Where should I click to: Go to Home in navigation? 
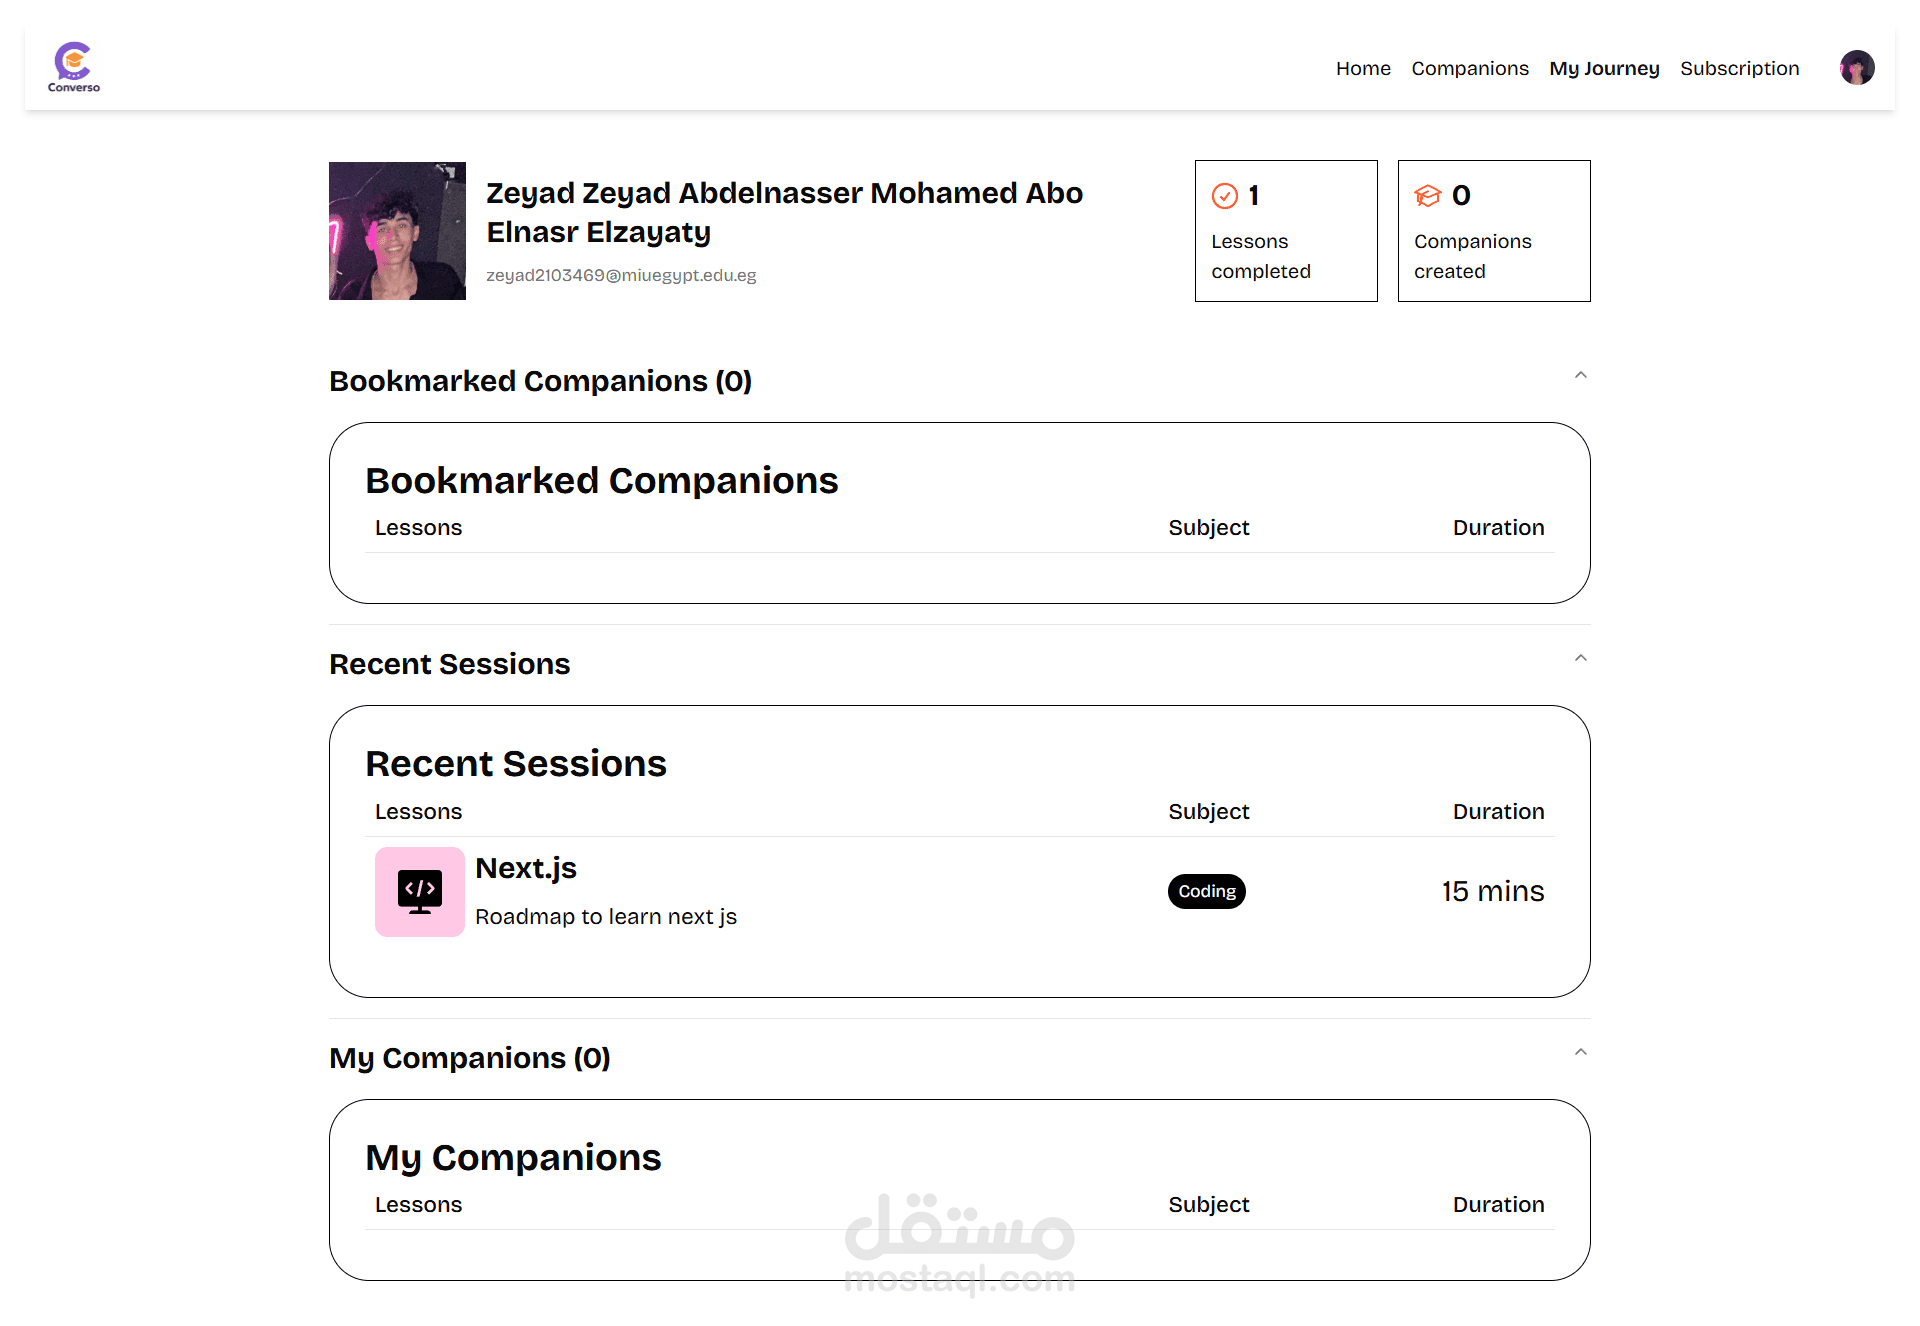click(1363, 69)
